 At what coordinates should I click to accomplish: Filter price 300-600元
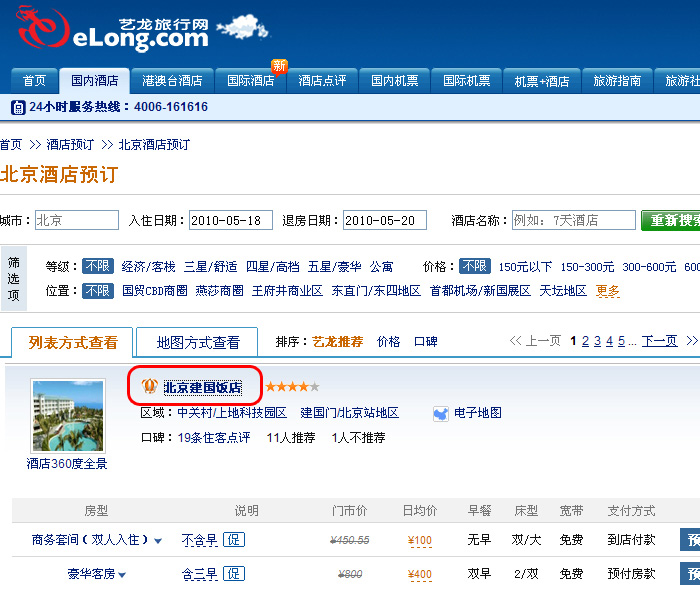[x=650, y=267]
